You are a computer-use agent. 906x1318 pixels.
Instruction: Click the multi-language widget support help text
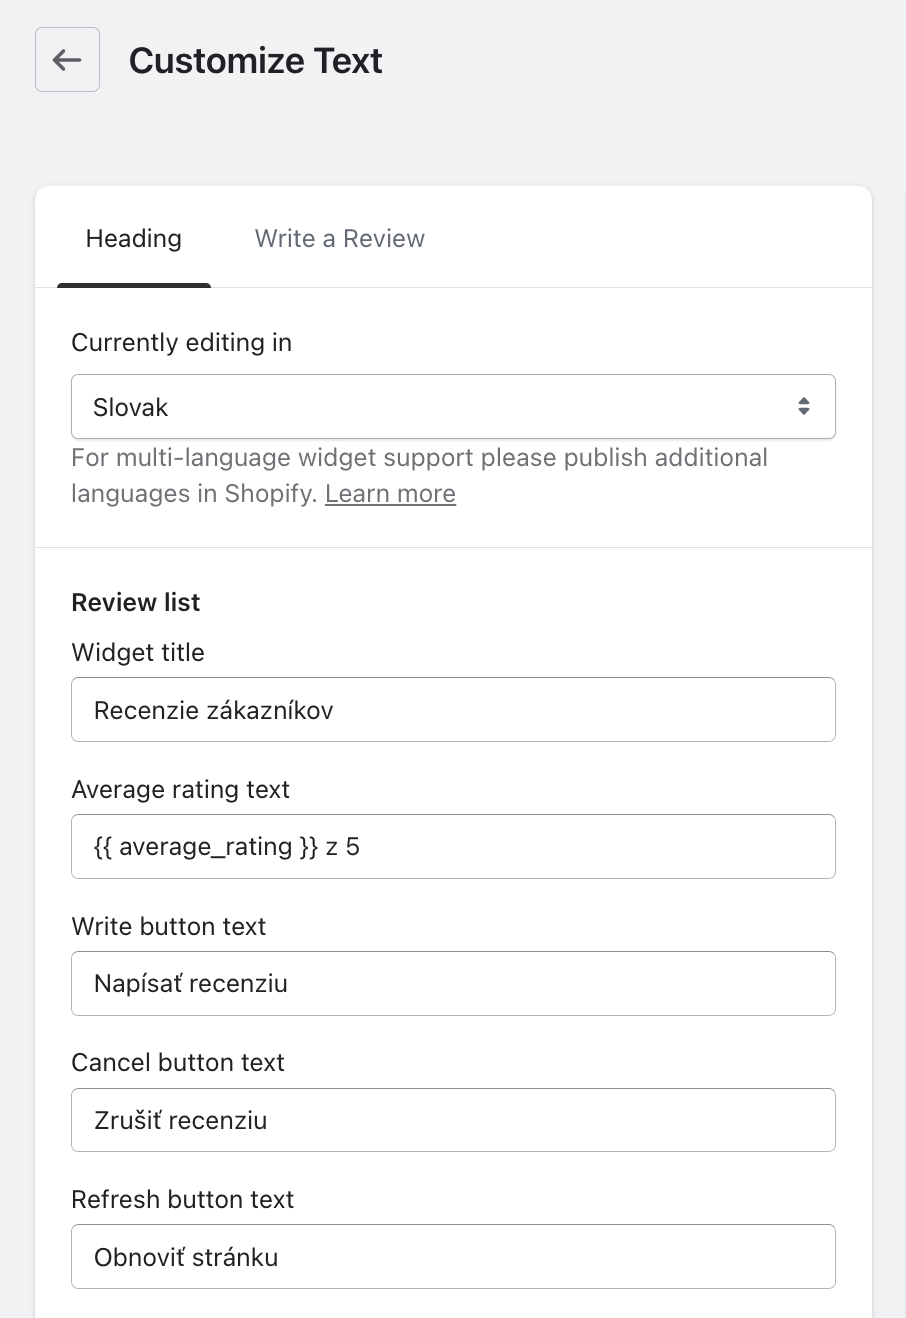point(419,459)
